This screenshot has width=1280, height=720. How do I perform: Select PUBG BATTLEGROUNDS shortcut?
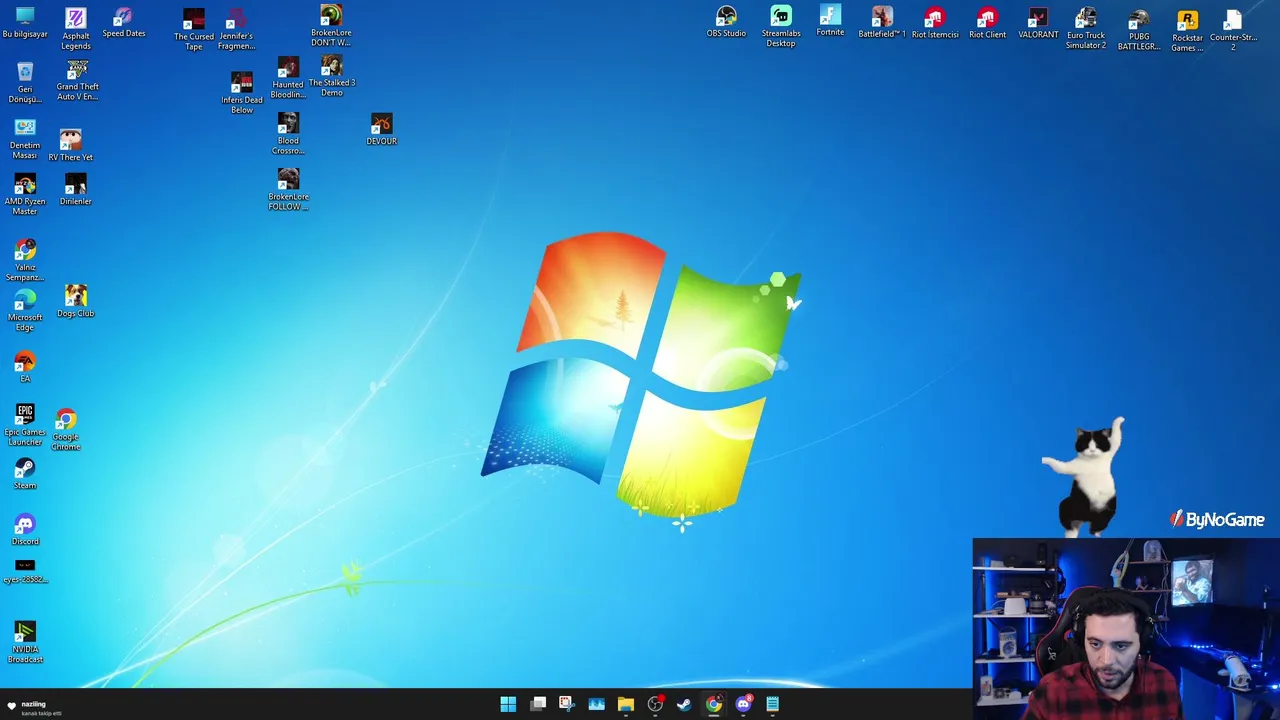point(1138,31)
